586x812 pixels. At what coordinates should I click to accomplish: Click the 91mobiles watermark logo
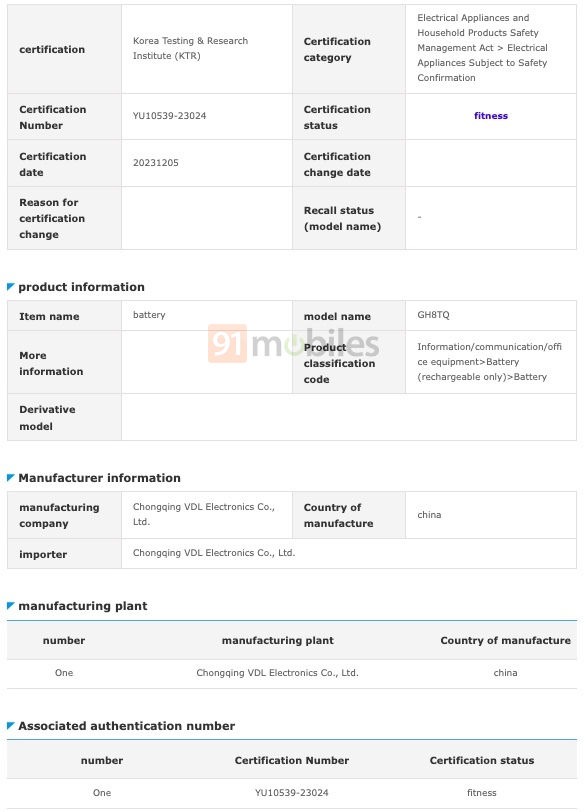tap(294, 343)
